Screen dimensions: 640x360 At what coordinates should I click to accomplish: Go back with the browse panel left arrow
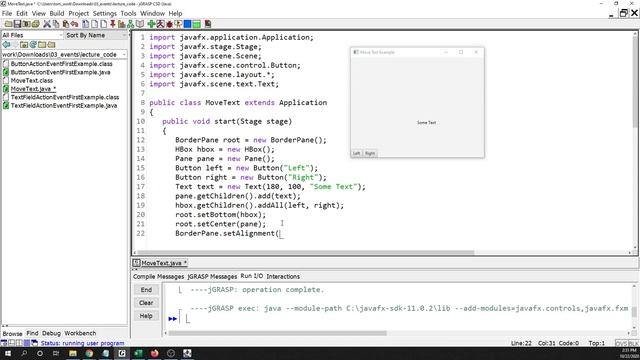click(x=6, y=44)
